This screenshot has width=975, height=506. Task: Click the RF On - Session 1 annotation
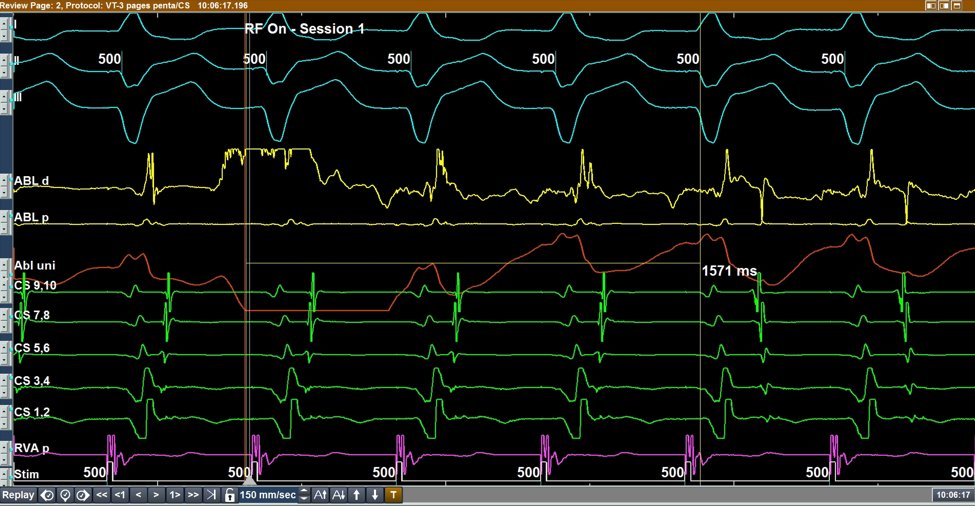click(304, 29)
